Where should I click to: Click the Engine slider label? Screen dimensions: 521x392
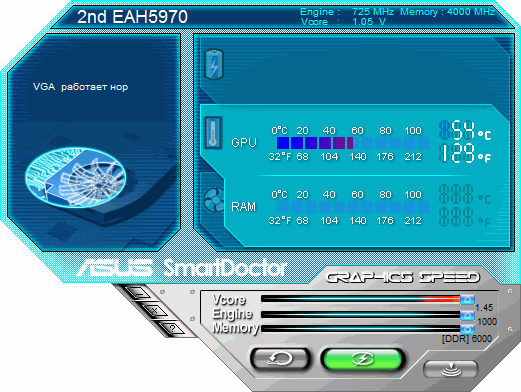(x=233, y=314)
